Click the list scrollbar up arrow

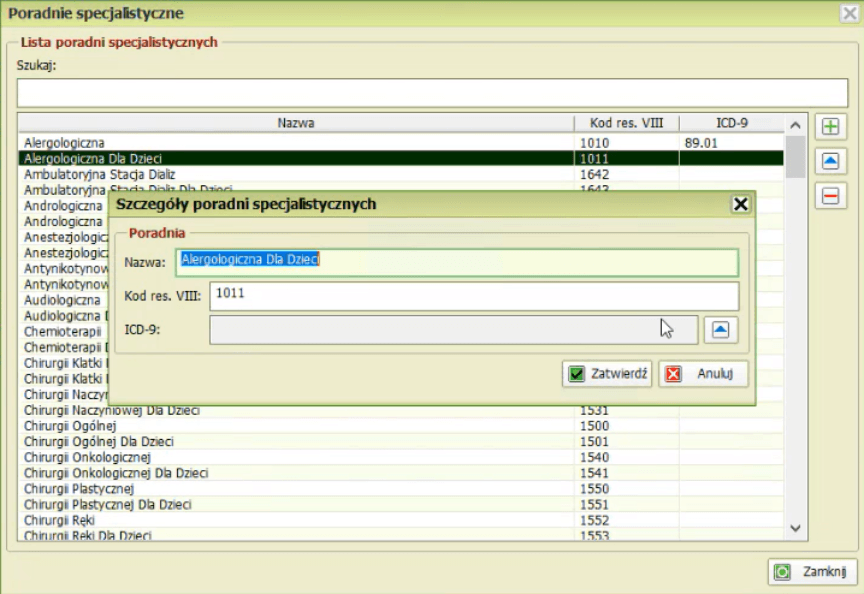[x=795, y=125]
